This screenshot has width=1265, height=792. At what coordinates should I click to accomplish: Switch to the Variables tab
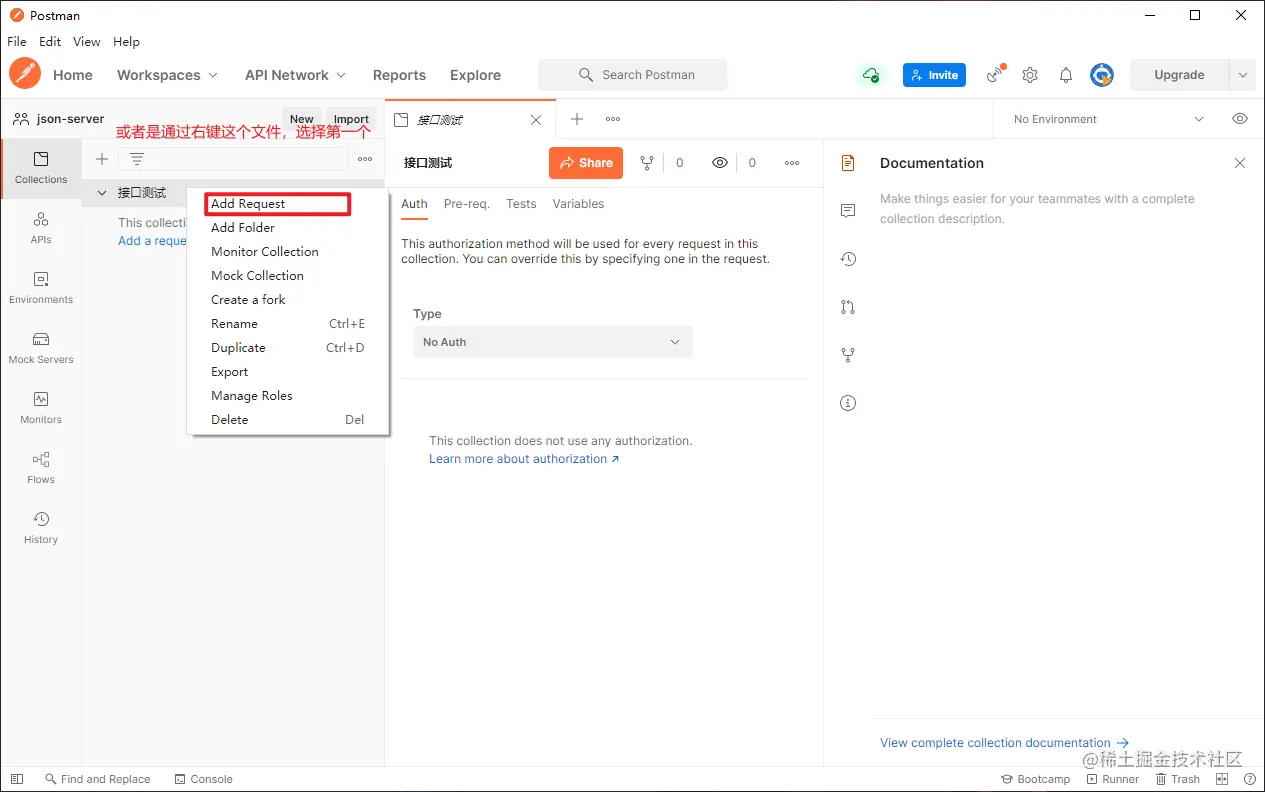click(578, 204)
